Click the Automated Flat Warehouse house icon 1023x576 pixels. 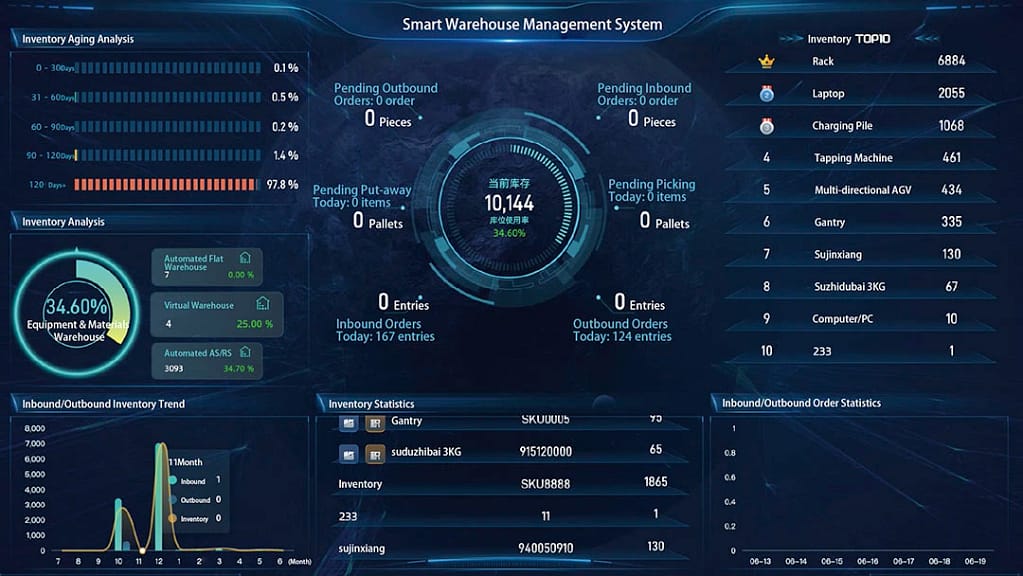click(x=245, y=259)
